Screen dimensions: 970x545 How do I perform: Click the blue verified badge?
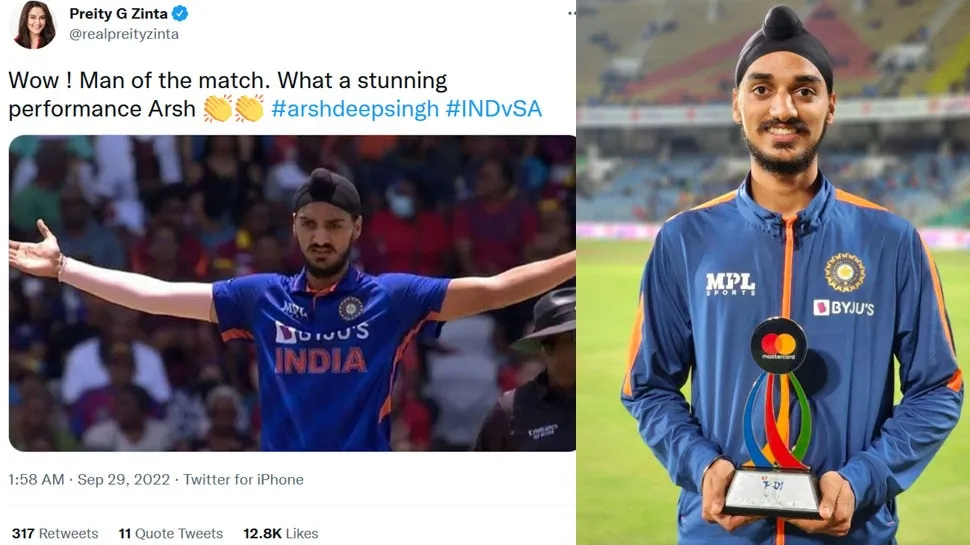(180, 13)
